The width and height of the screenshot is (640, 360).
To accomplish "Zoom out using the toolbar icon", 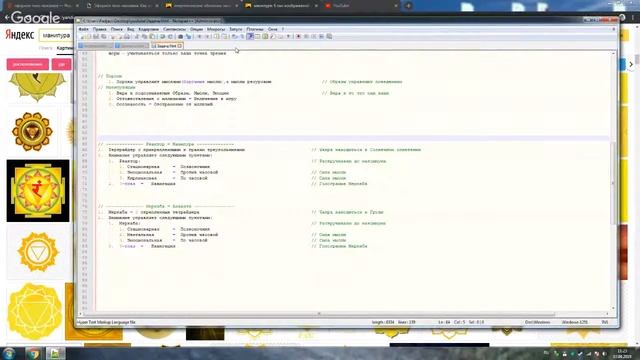I will tap(207, 37).
